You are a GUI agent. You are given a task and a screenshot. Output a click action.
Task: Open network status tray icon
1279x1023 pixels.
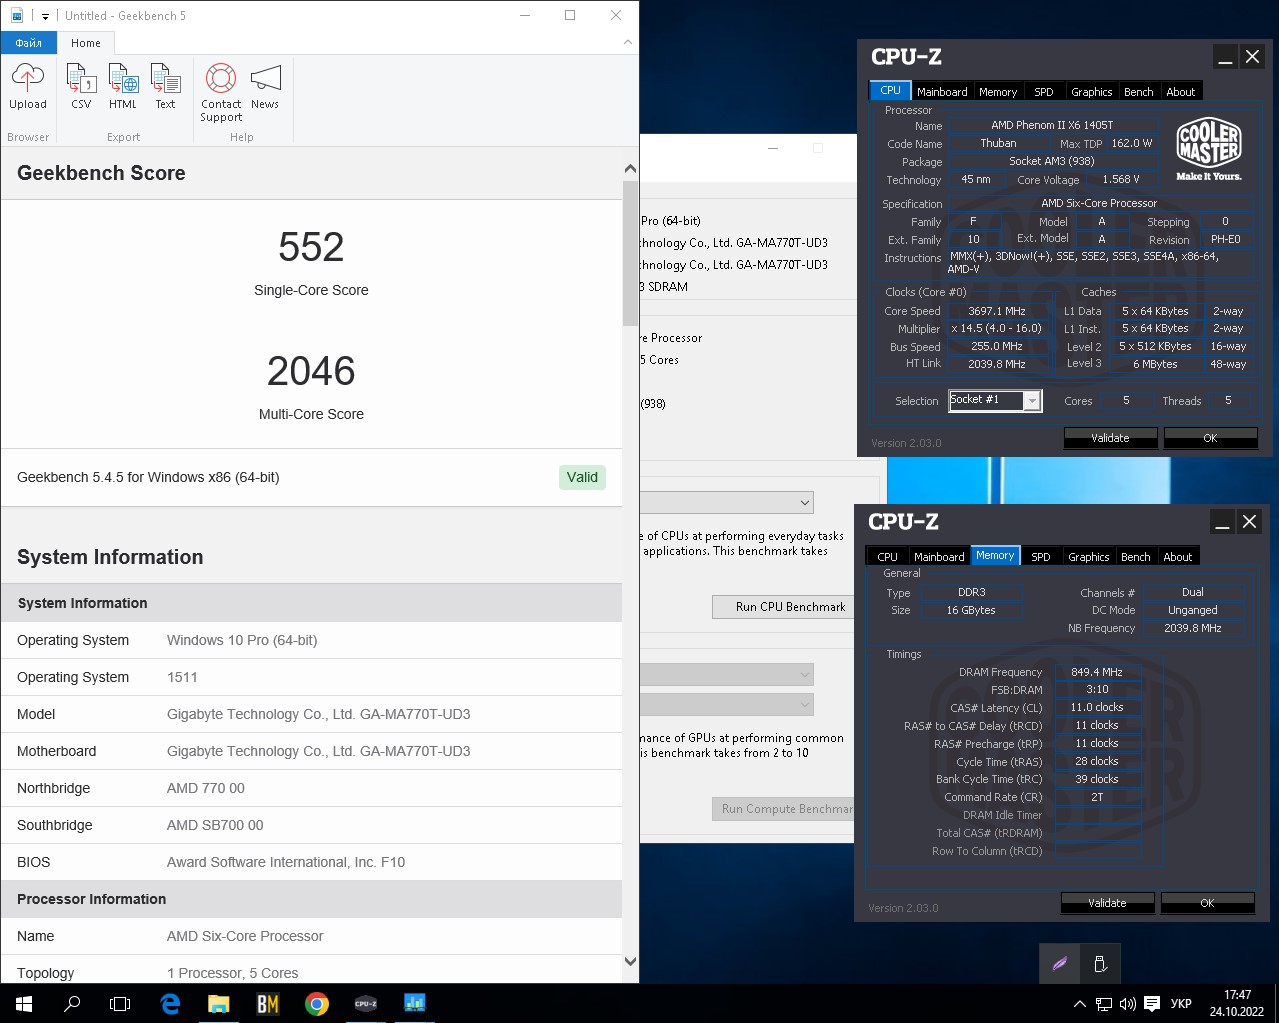1103,1004
